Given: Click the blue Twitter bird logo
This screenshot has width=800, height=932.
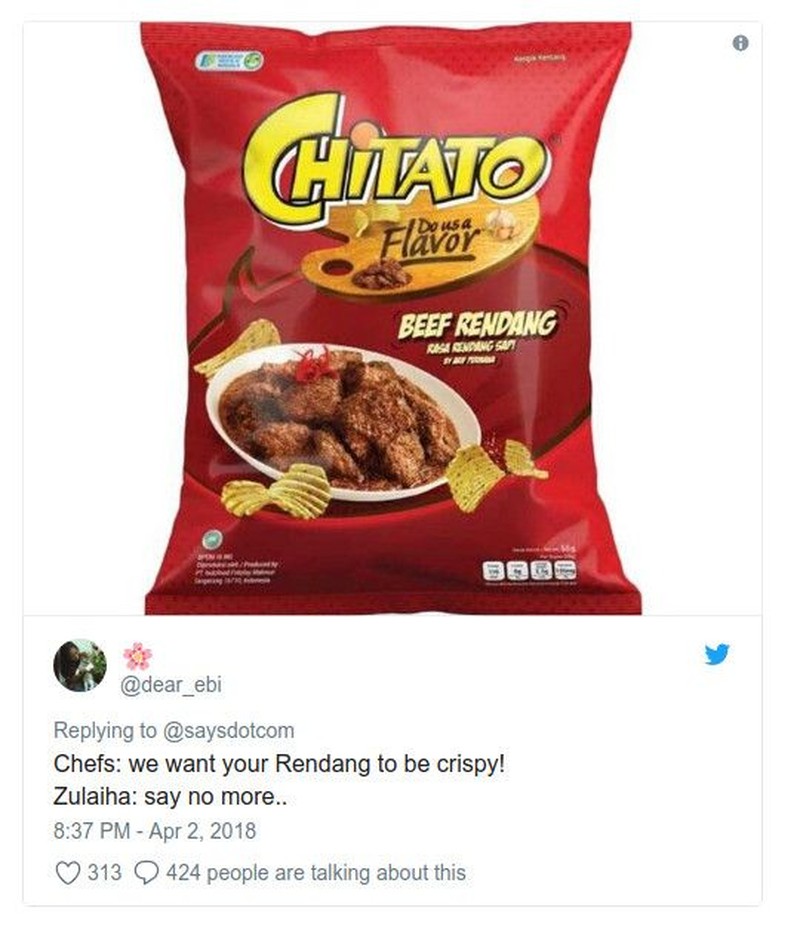Looking at the screenshot, I should [717, 654].
